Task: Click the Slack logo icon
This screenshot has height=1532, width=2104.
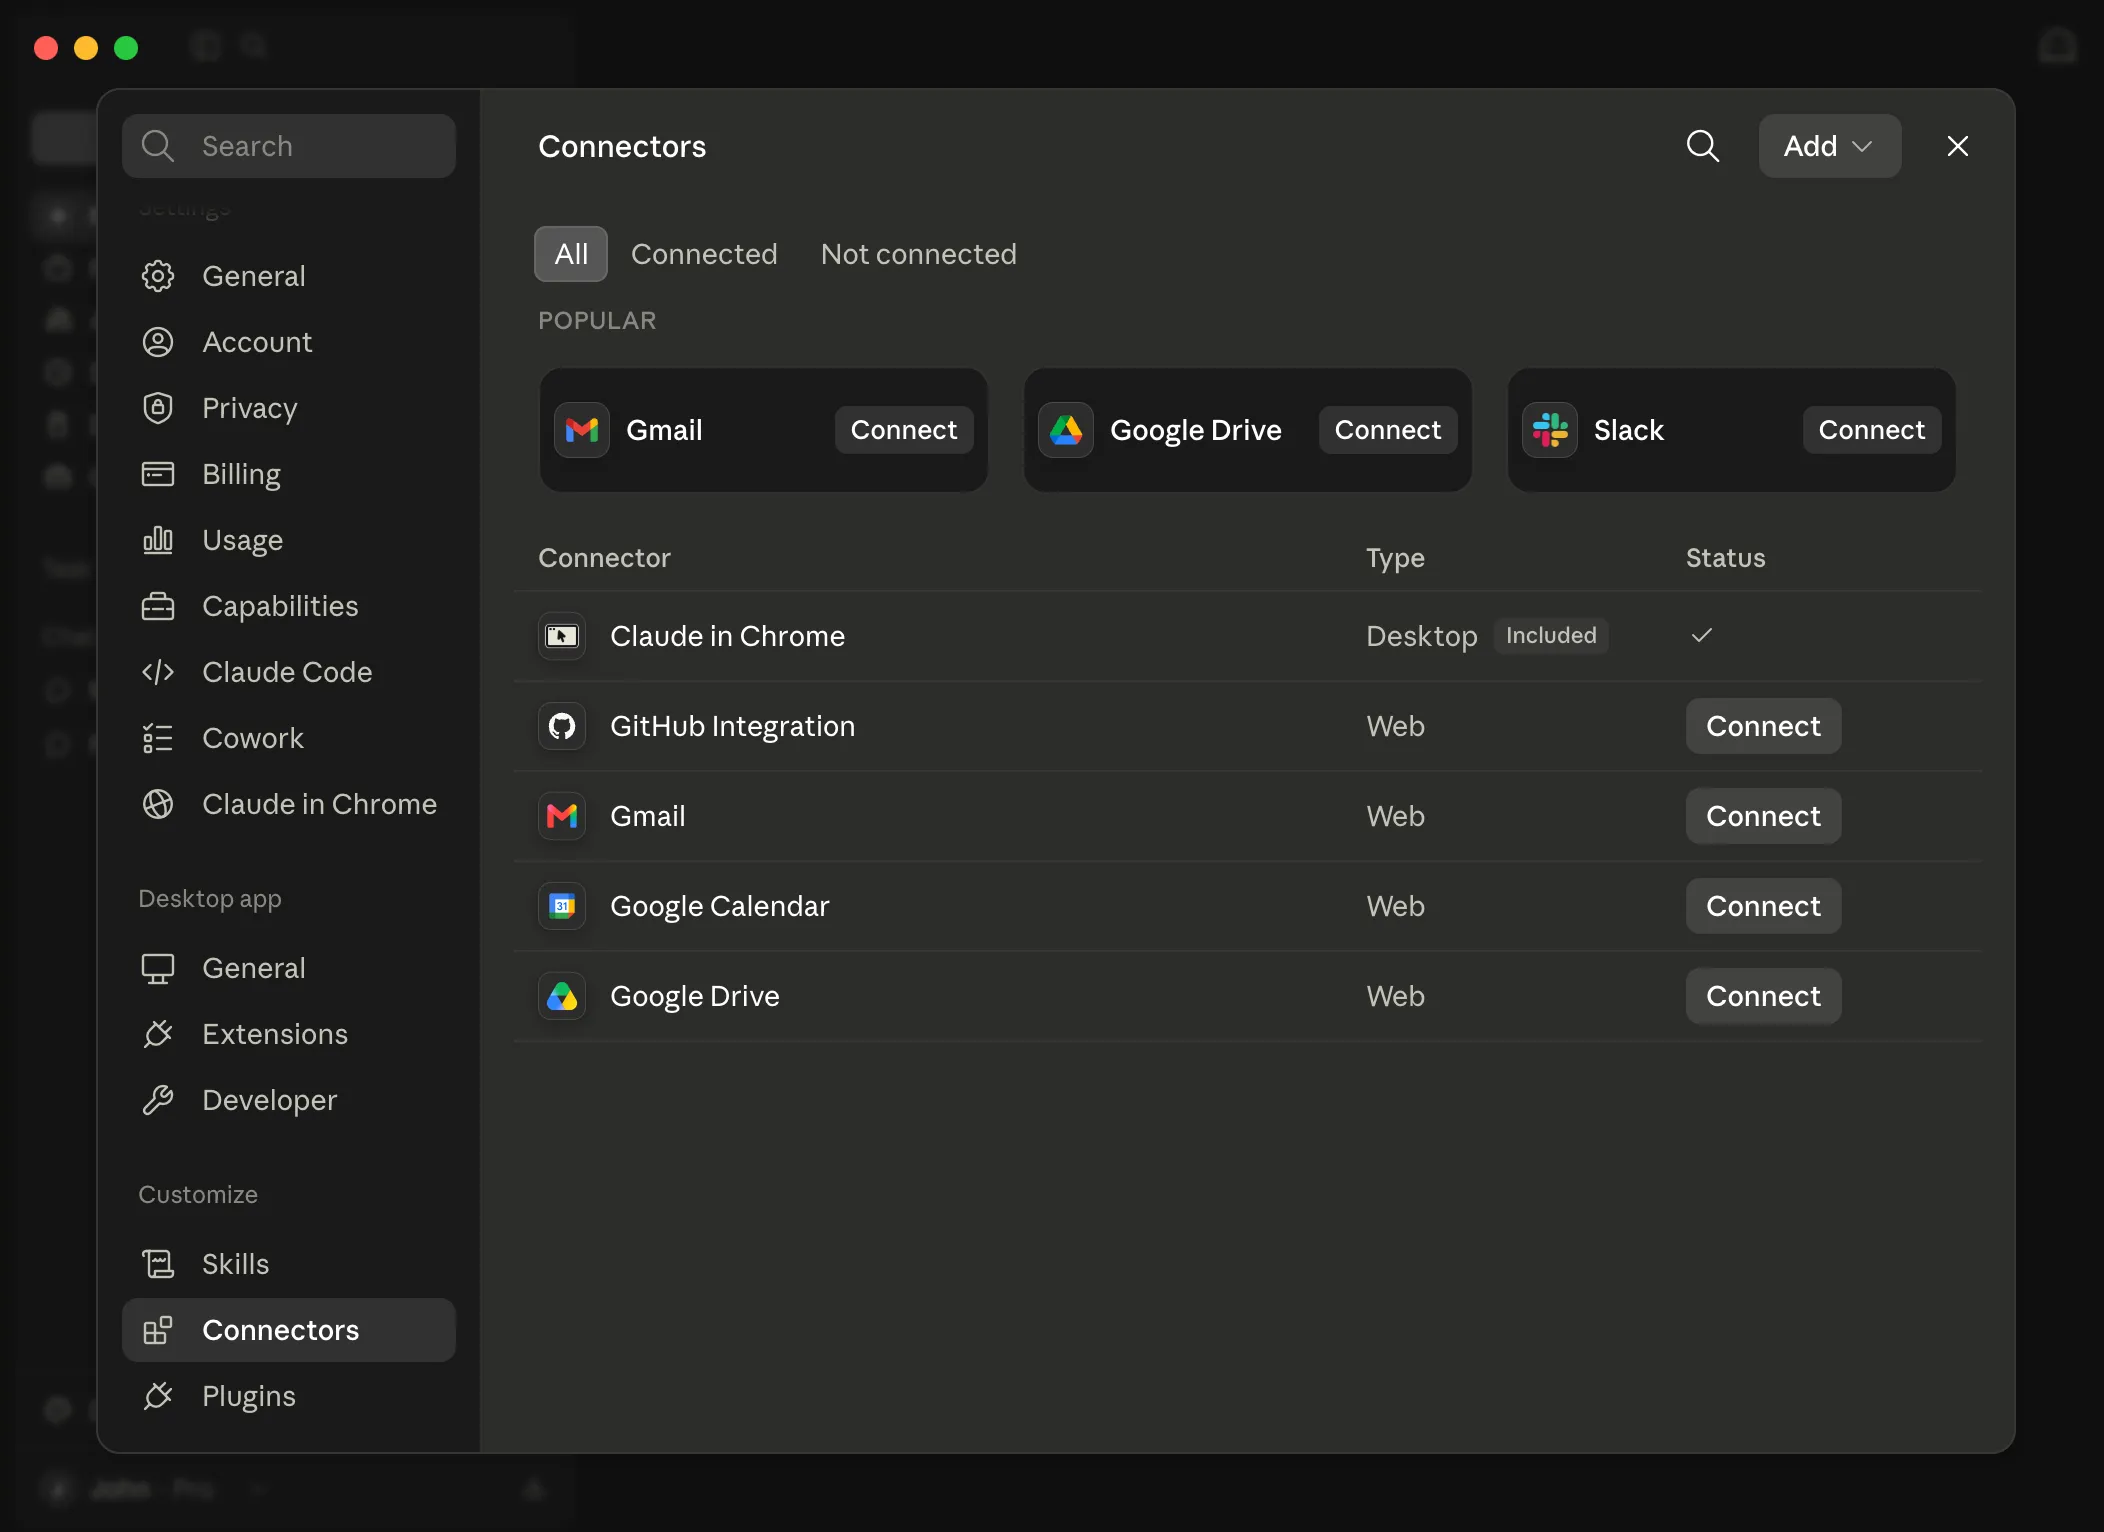Action: pos(1550,430)
